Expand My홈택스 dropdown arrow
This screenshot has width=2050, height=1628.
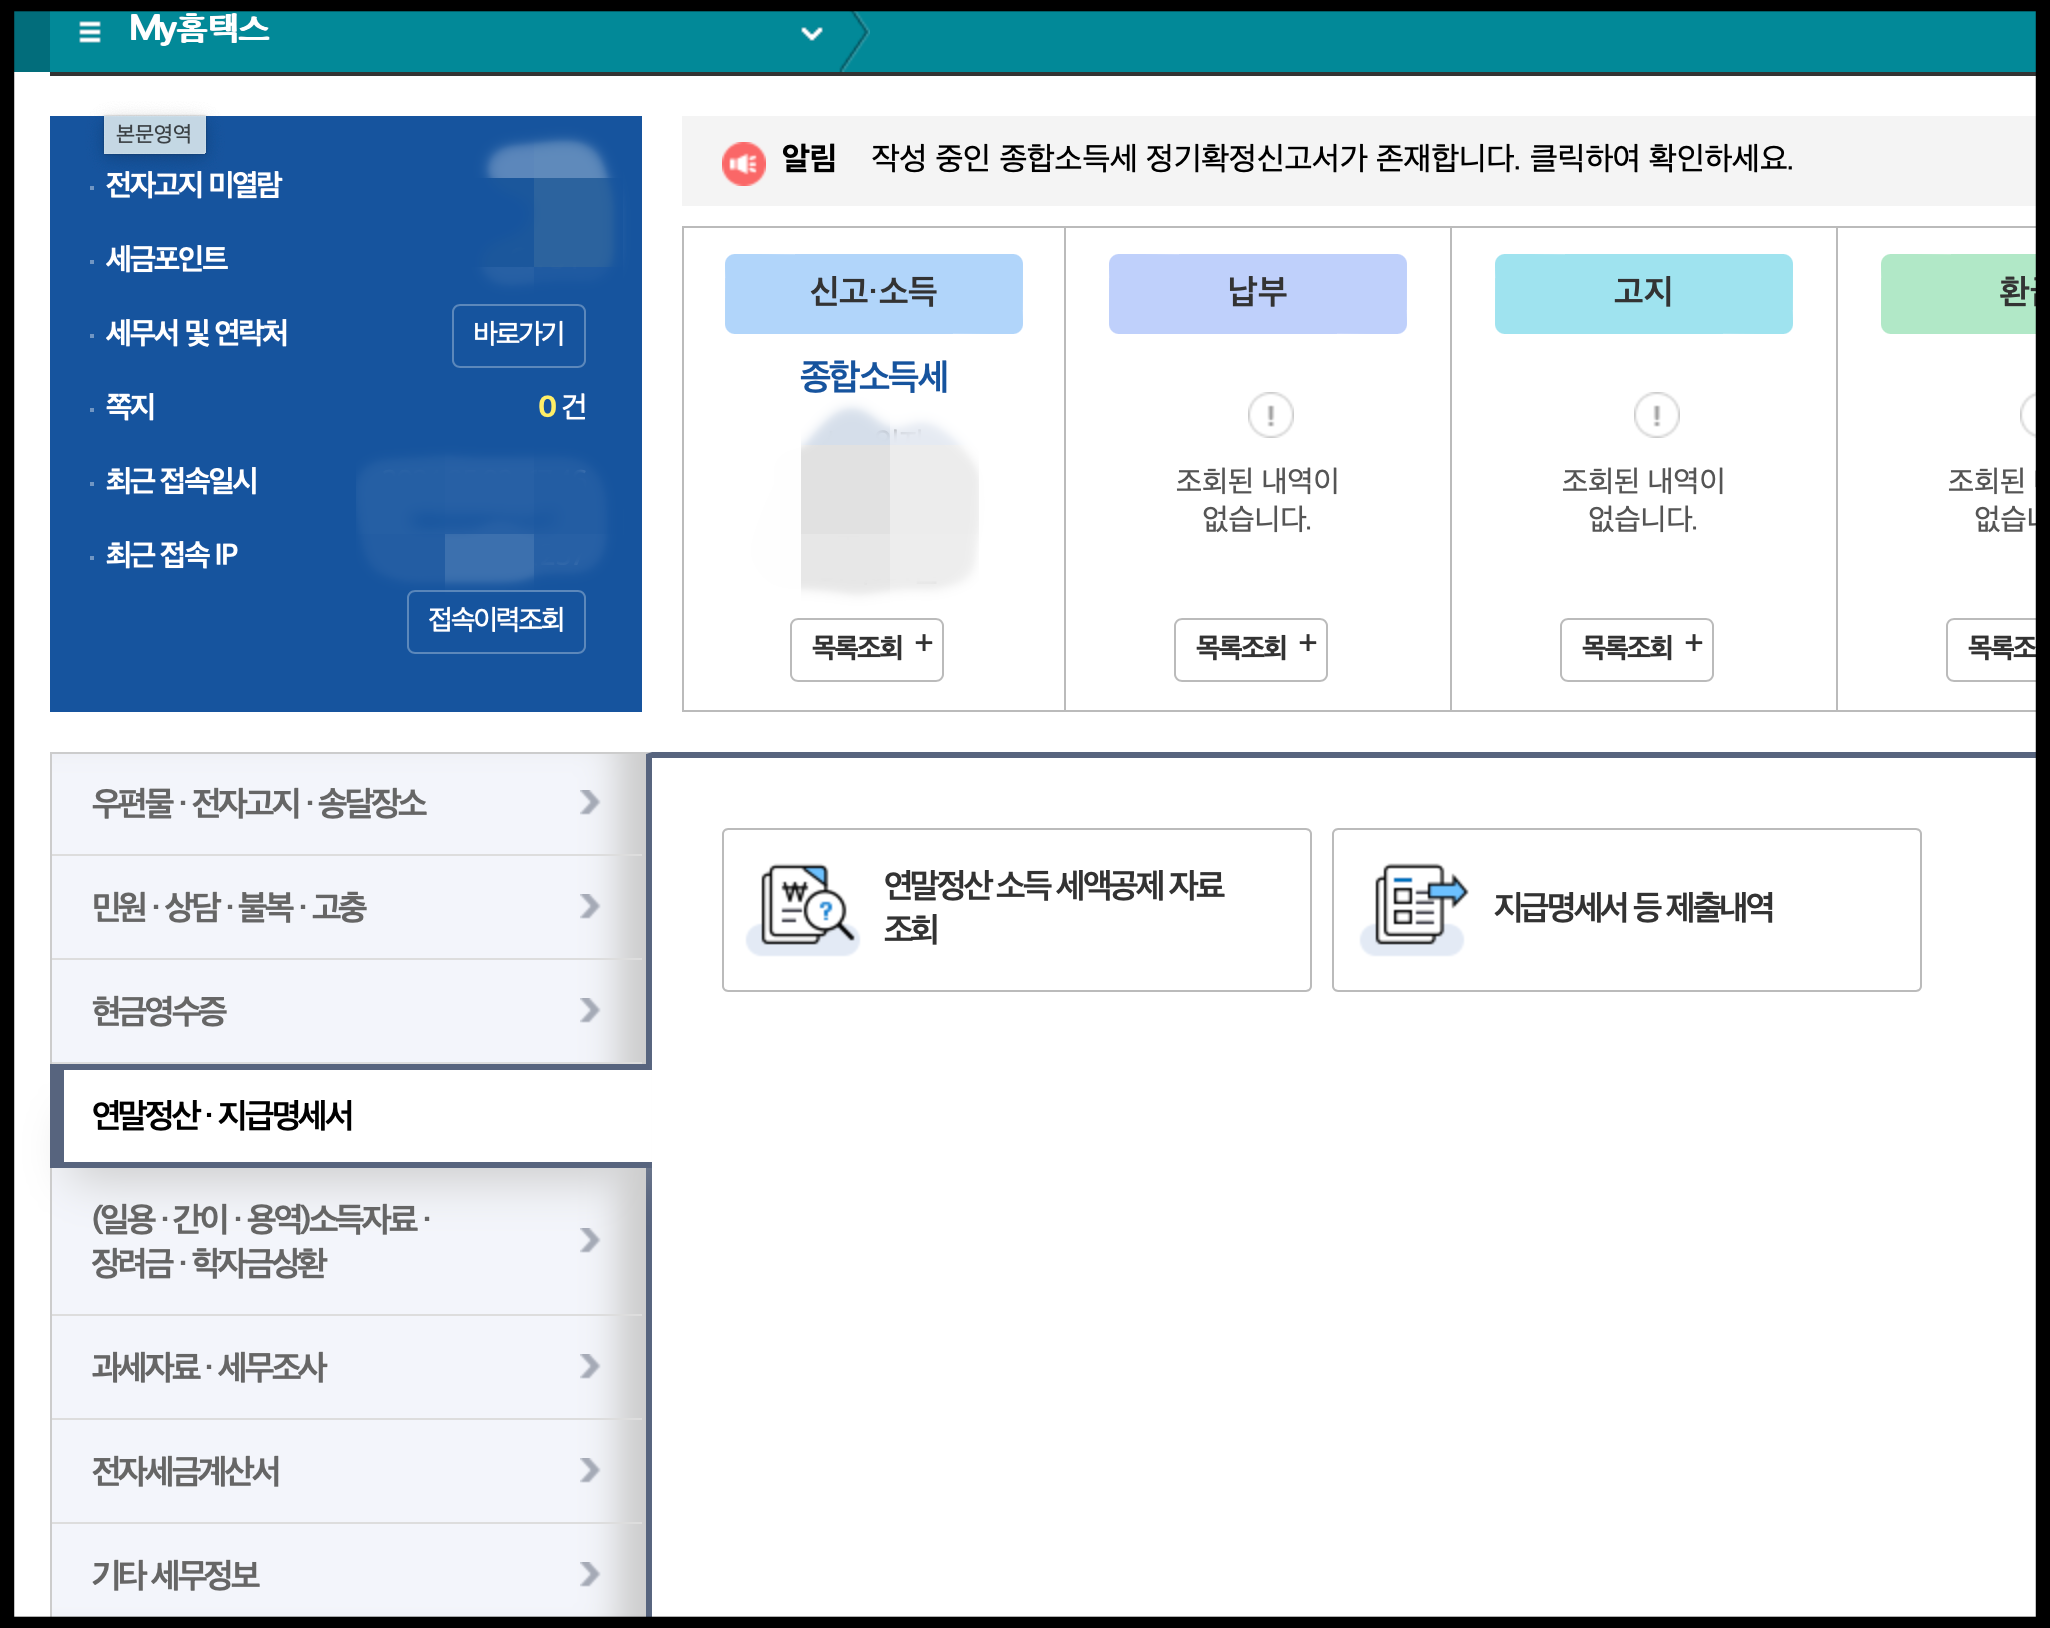pos(812,34)
